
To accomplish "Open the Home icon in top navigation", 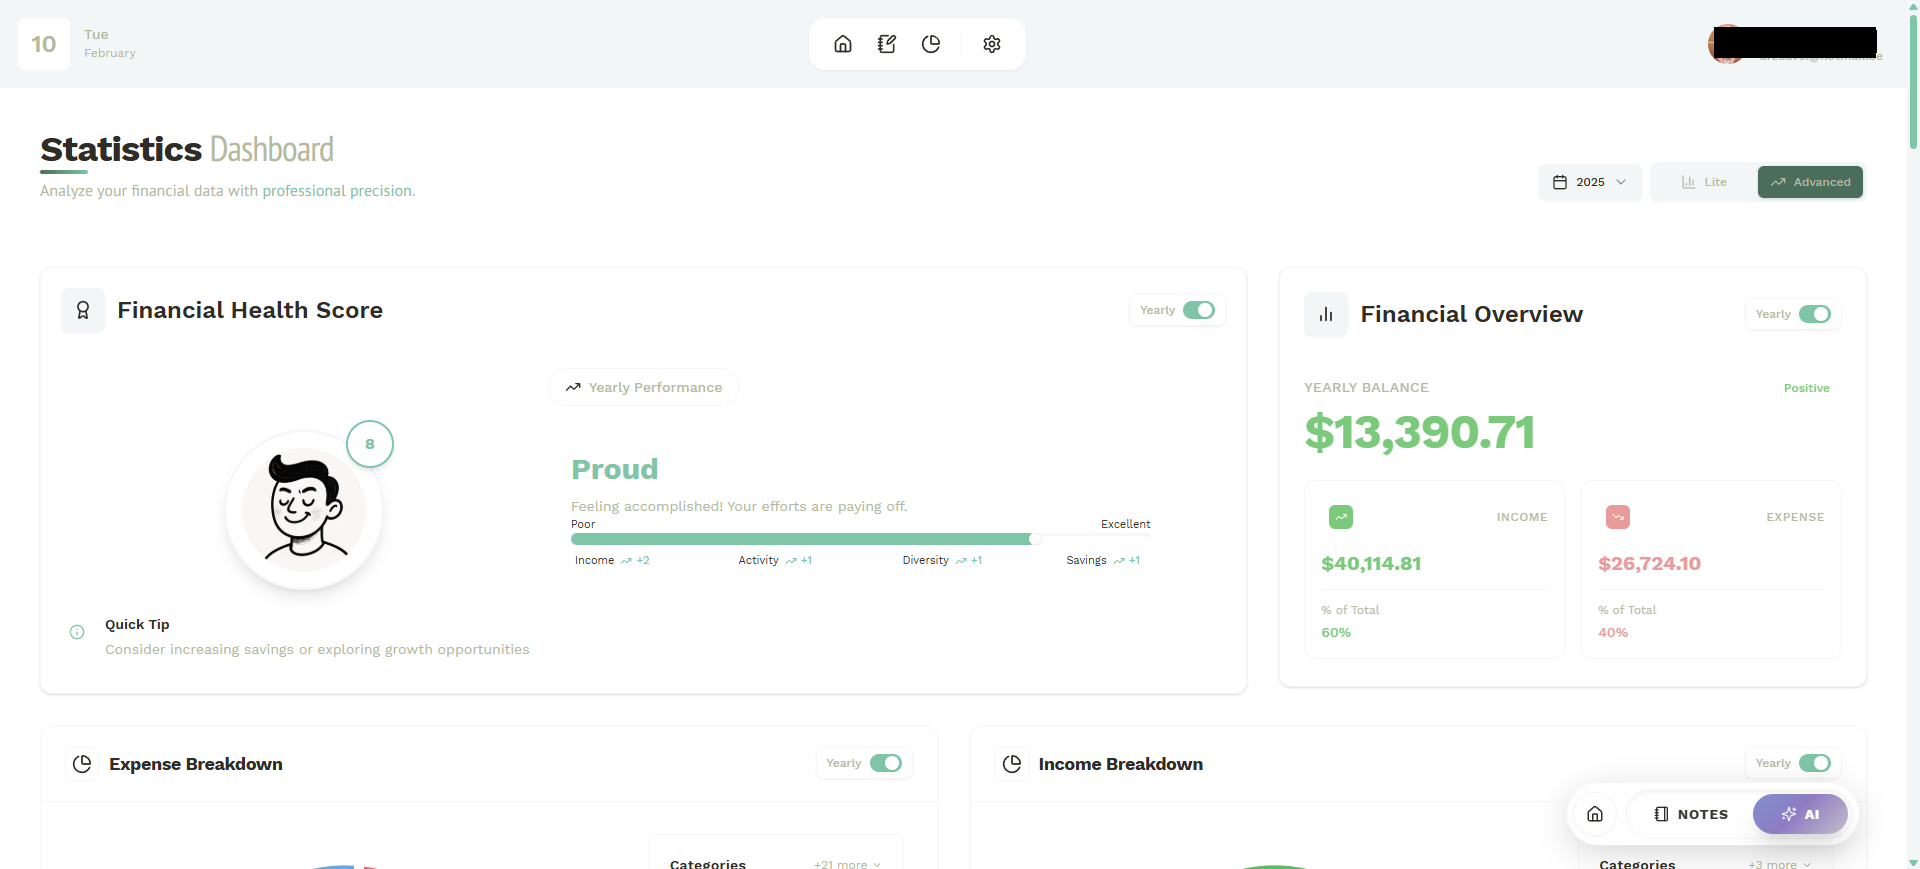I will pos(843,44).
